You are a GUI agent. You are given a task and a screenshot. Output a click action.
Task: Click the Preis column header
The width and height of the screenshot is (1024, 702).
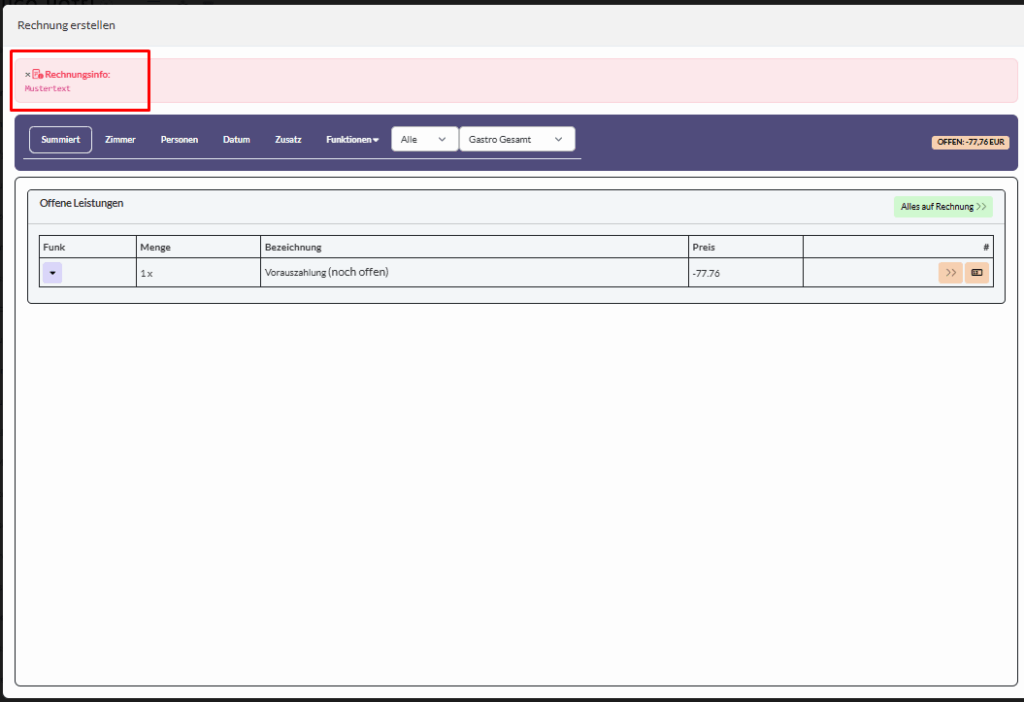[x=703, y=247]
